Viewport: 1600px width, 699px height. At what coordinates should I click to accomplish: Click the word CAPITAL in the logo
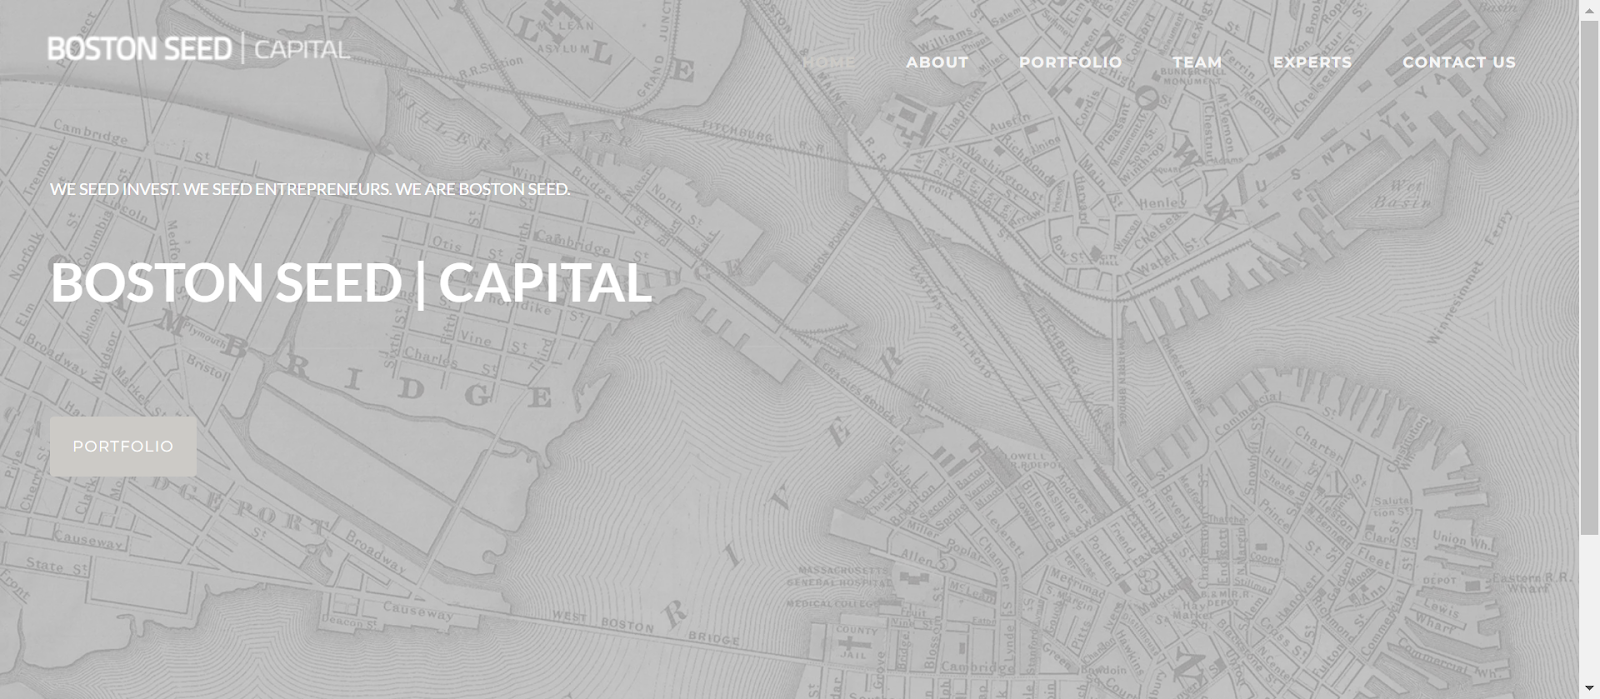302,49
